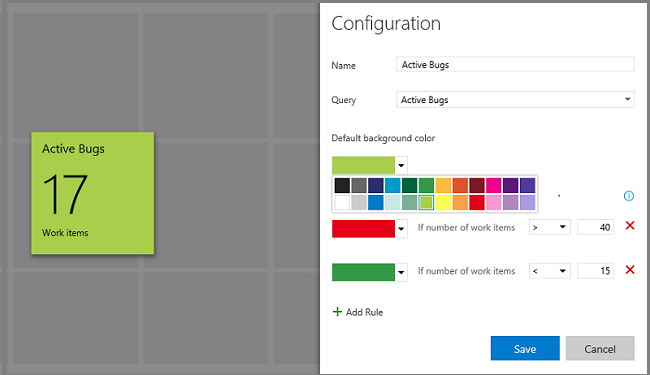Pick the medium green top-row swatch
Screen dimensions: 650x375
[426, 186]
